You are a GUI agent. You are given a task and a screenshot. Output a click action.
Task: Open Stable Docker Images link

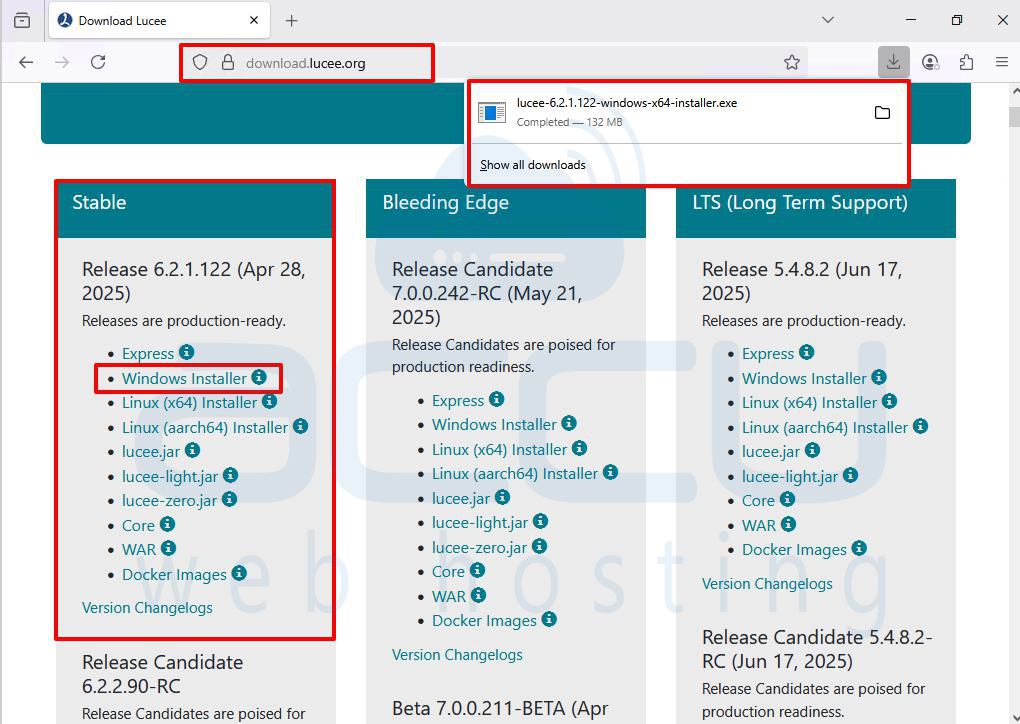(x=174, y=575)
